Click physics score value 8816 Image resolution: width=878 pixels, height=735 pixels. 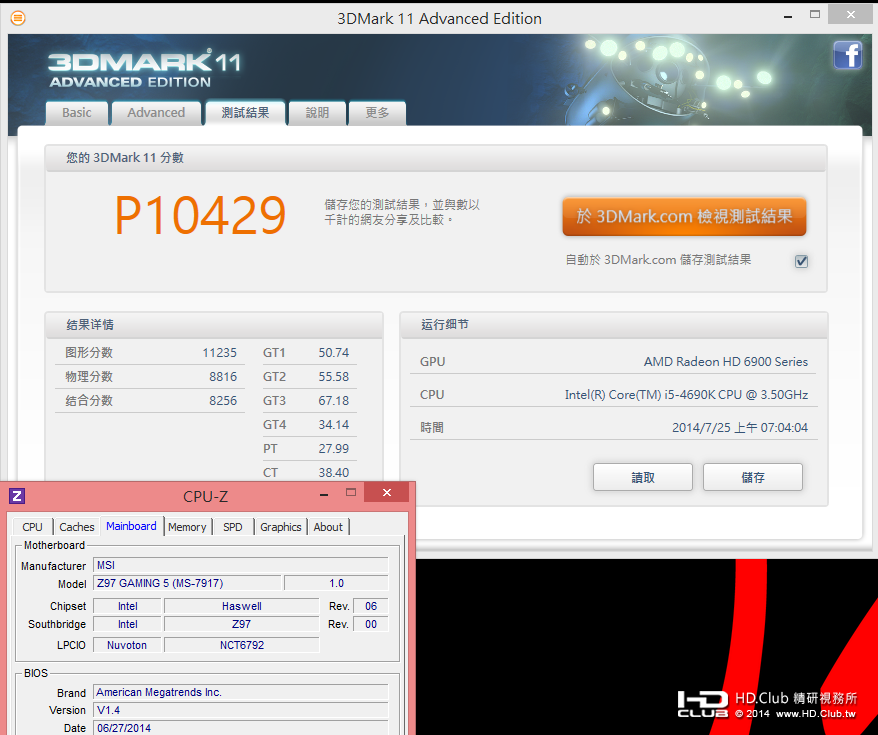pyautogui.click(x=223, y=377)
